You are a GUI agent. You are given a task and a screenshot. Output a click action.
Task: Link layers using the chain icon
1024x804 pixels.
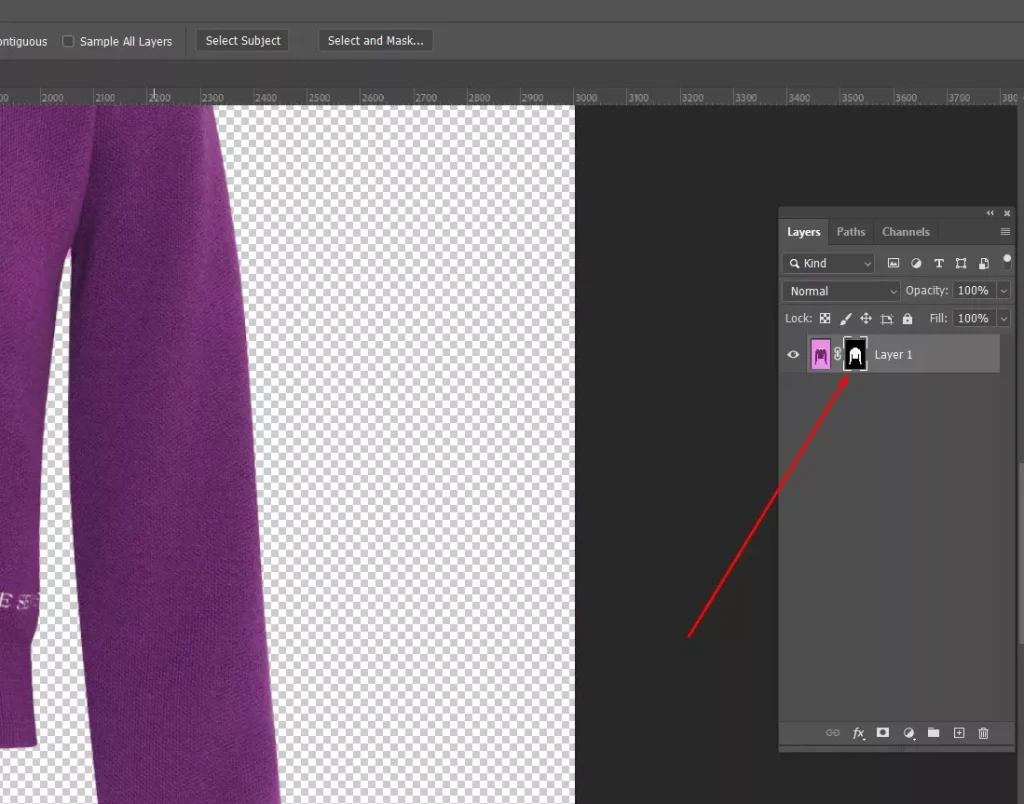tap(832, 733)
